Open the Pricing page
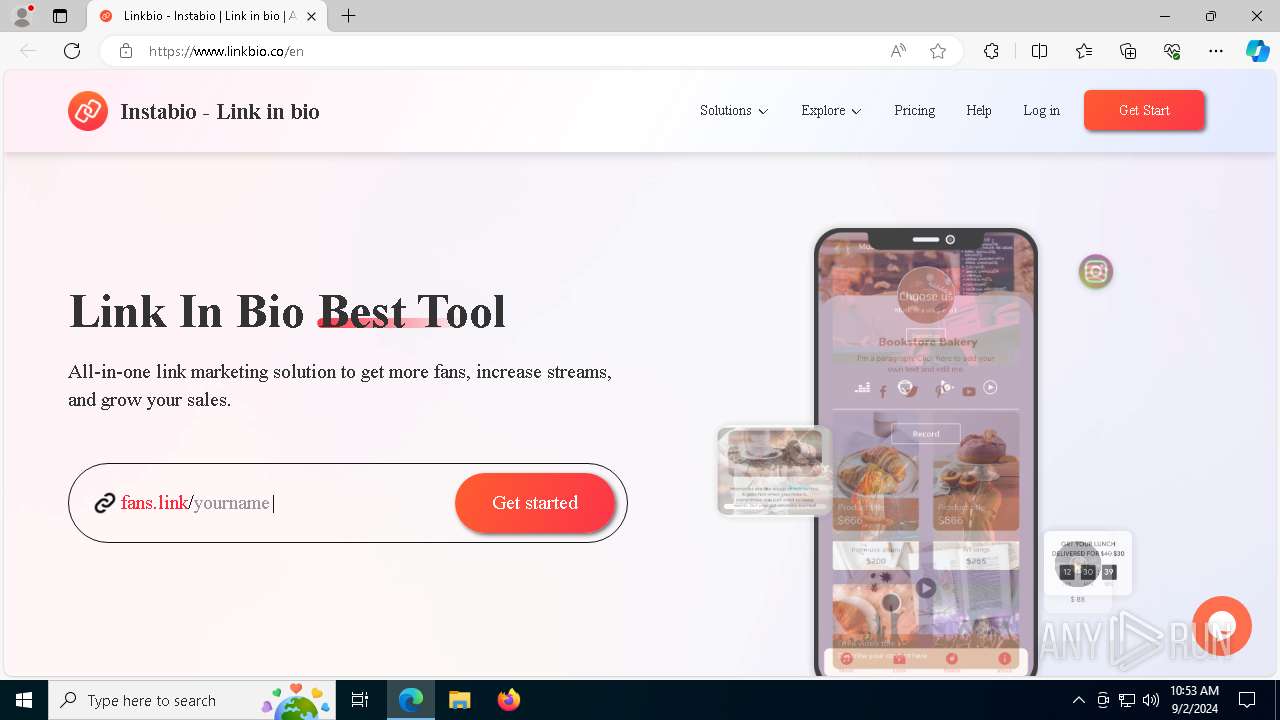Viewport: 1280px width, 720px height. coord(914,111)
